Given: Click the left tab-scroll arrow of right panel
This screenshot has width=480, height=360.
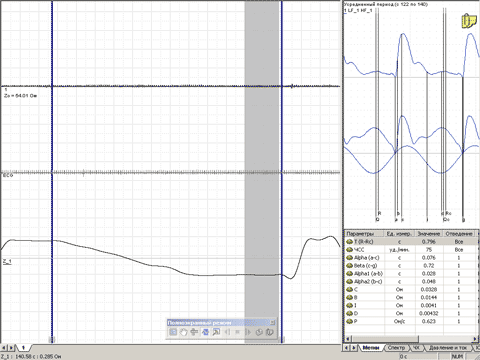Looking at the screenshot, I should pyautogui.click(x=346, y=348).
